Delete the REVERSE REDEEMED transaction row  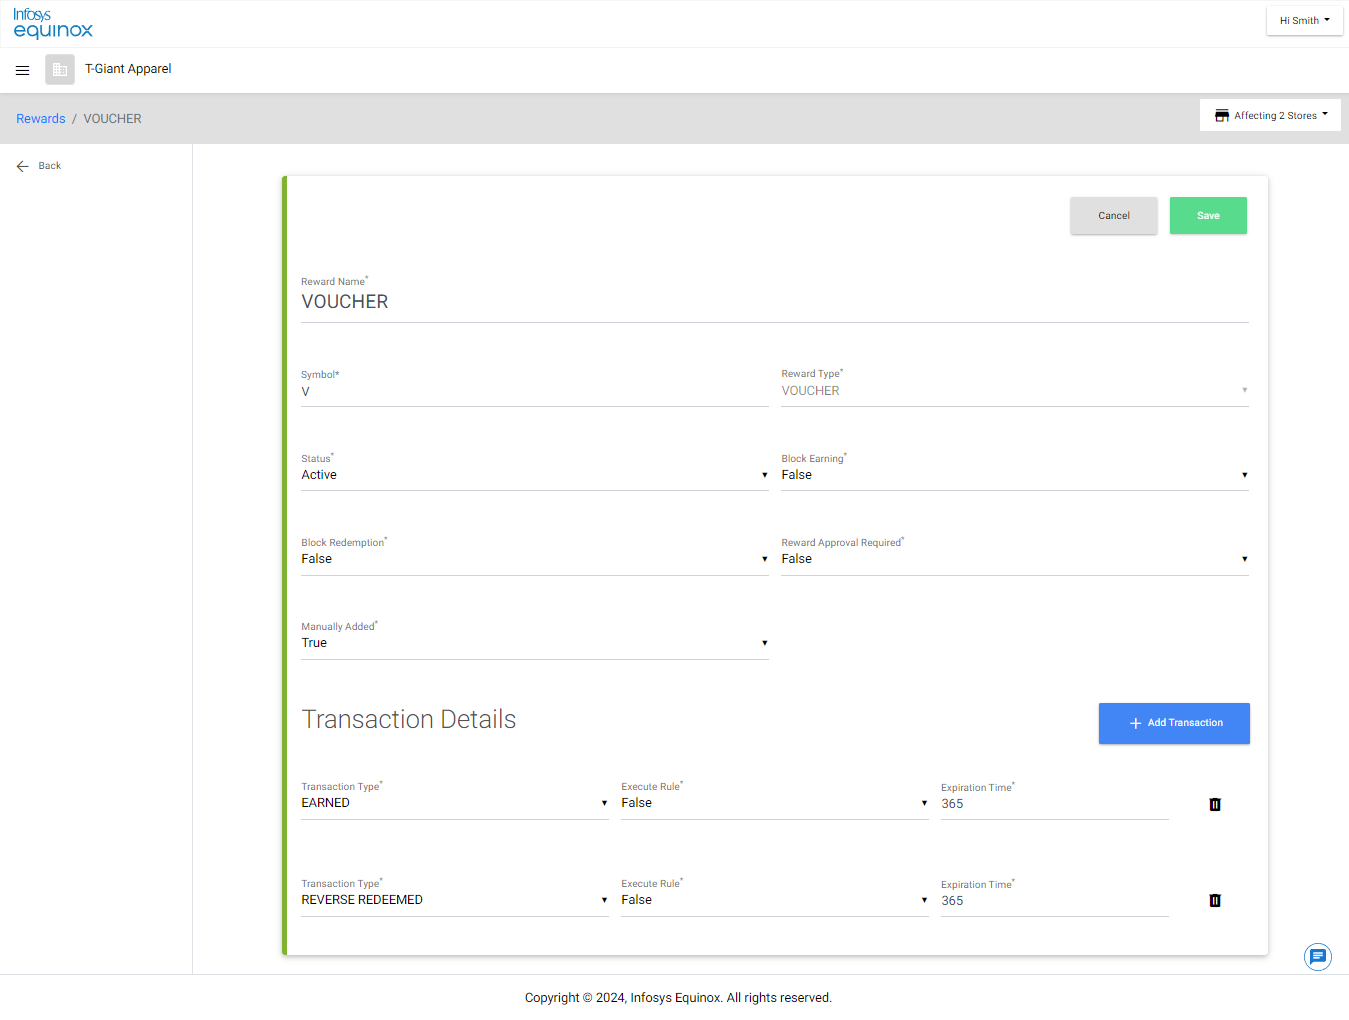pos(1215,900)
